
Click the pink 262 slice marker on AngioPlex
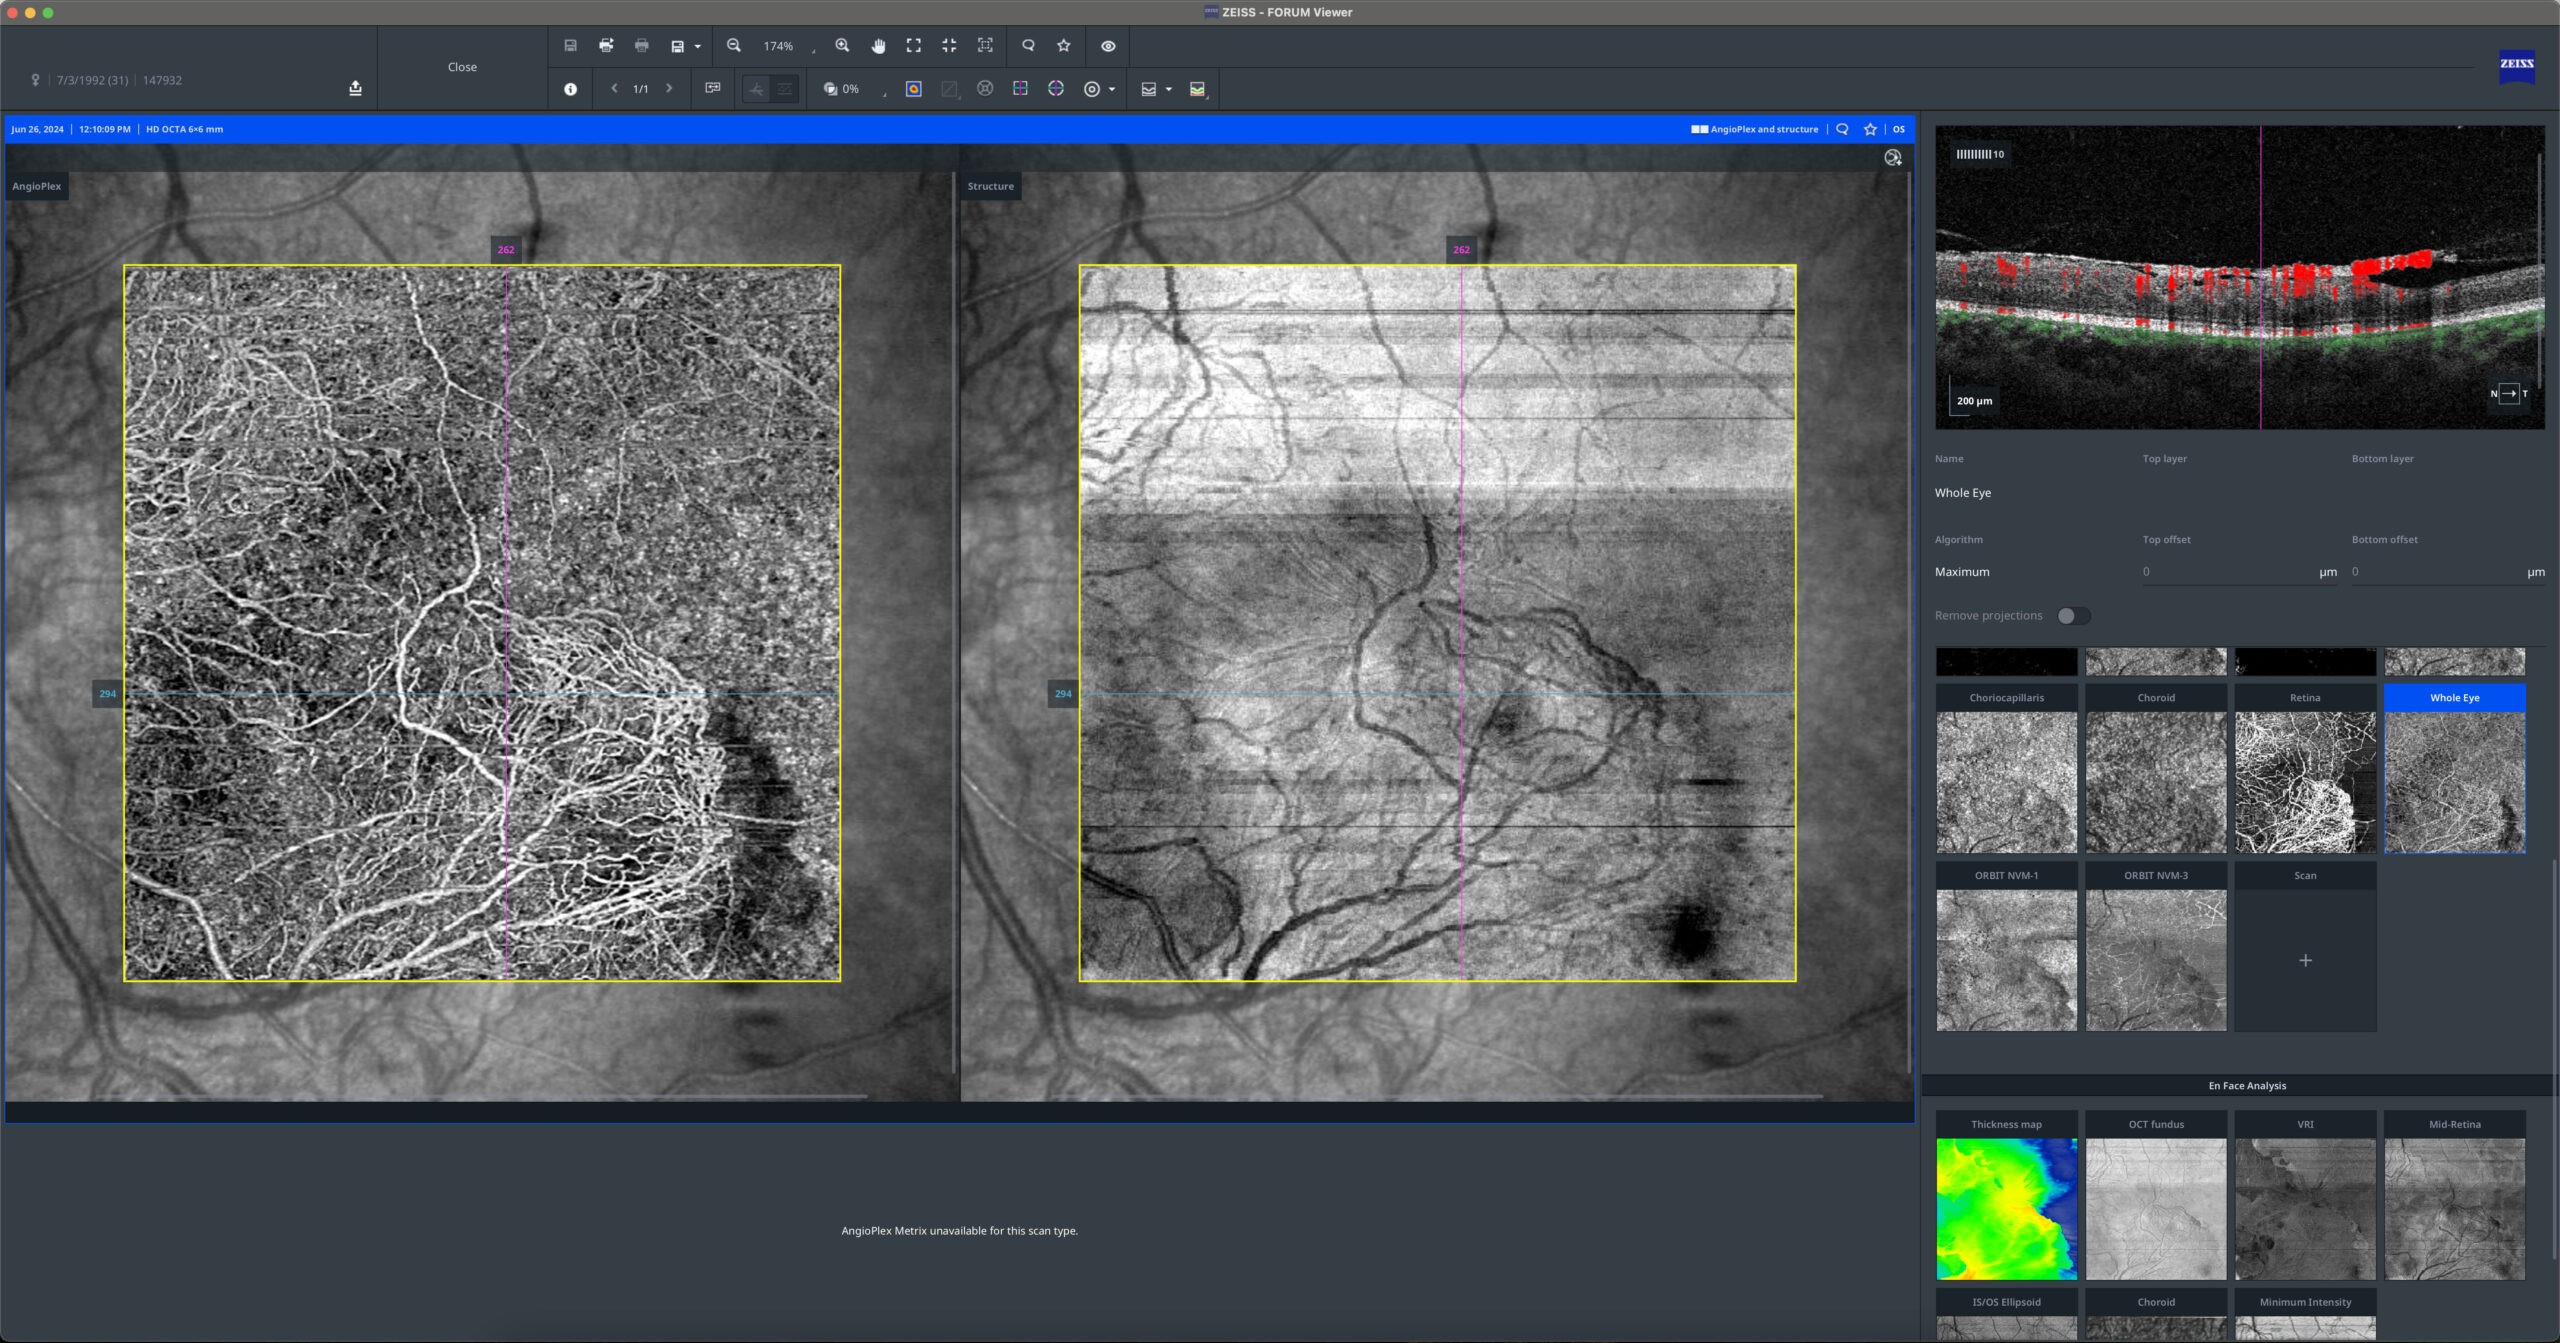coord(506,250)
